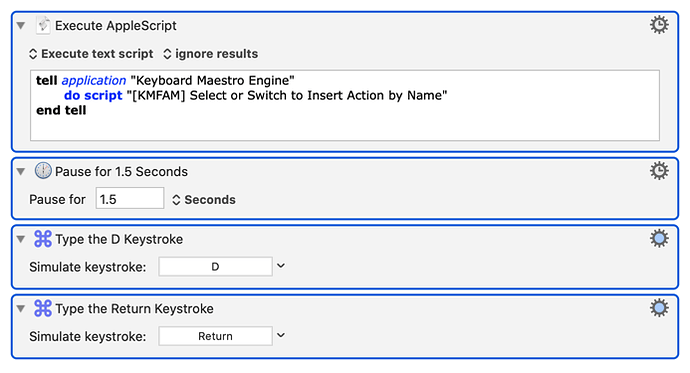Open the Execute text script popup

tap(91, 54)
